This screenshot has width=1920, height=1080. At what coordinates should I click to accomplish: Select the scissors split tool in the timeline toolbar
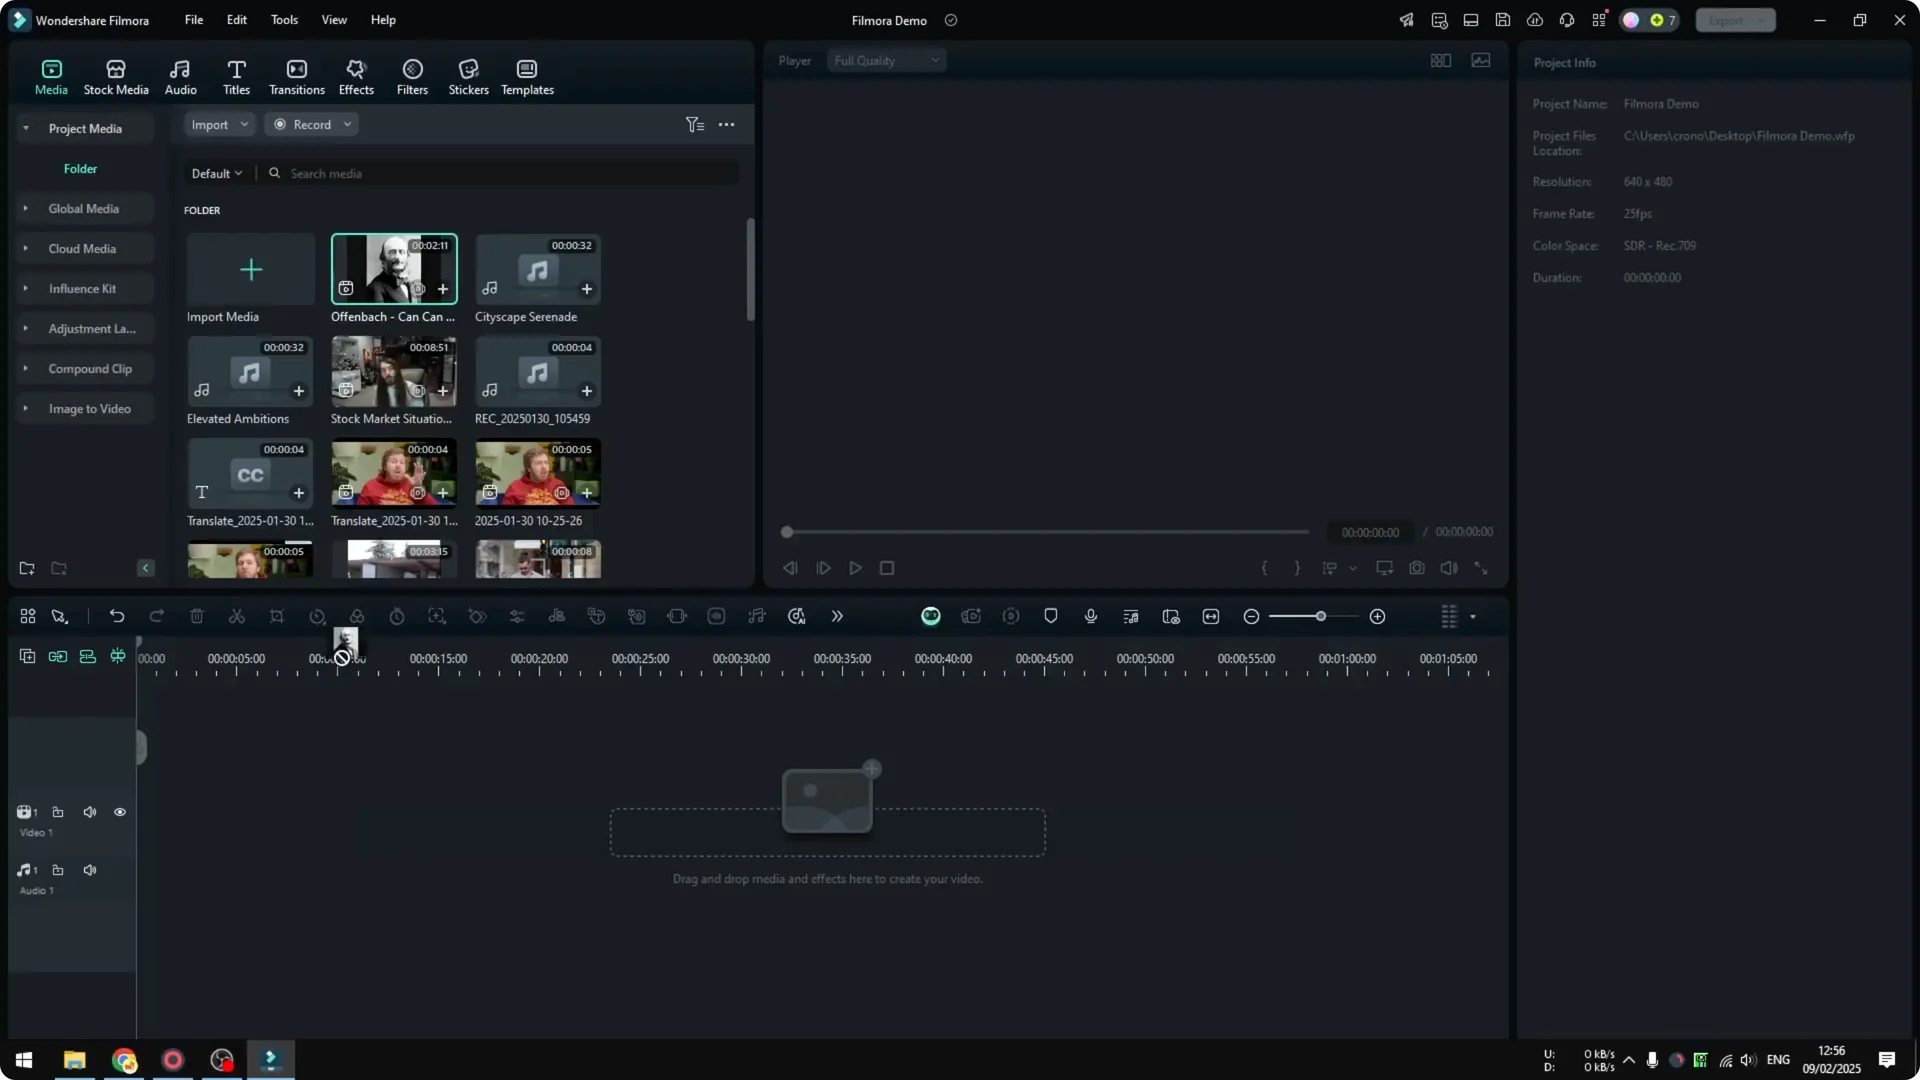[237, 616]
